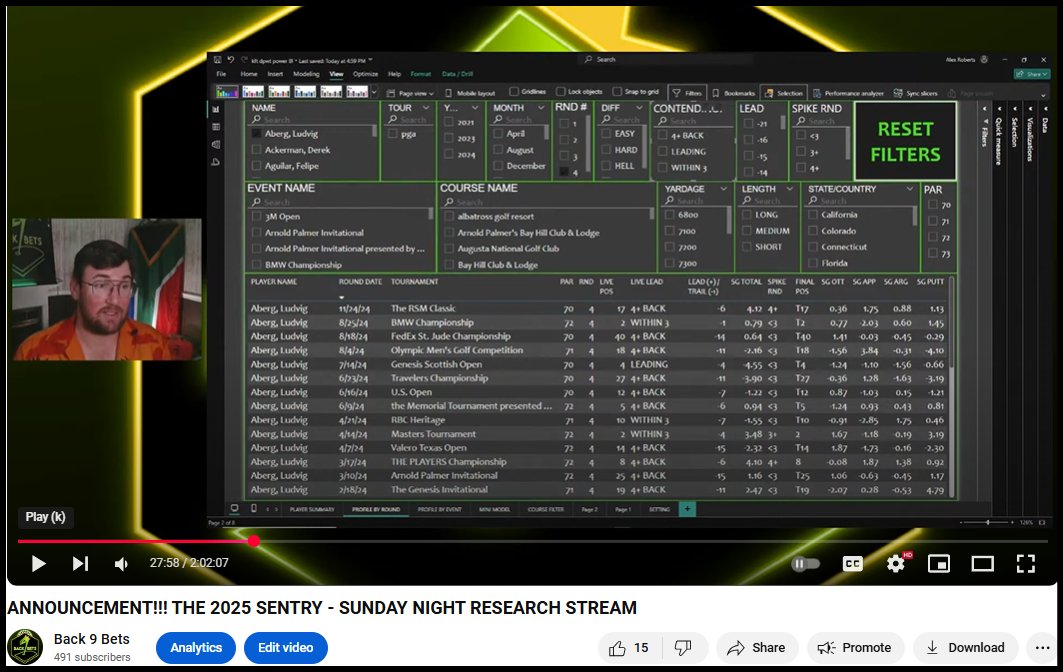The height and width of the screenshot is (672, 1063).
Task: Download the video
Action: (x=965, y=648)
